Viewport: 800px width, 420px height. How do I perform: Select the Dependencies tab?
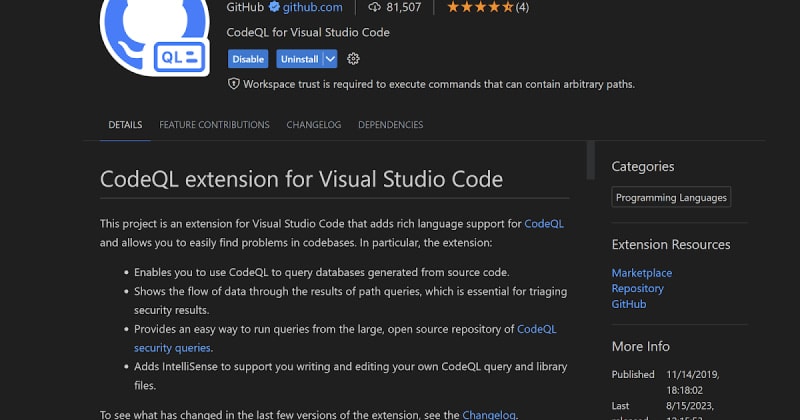[x=390, y=125]
